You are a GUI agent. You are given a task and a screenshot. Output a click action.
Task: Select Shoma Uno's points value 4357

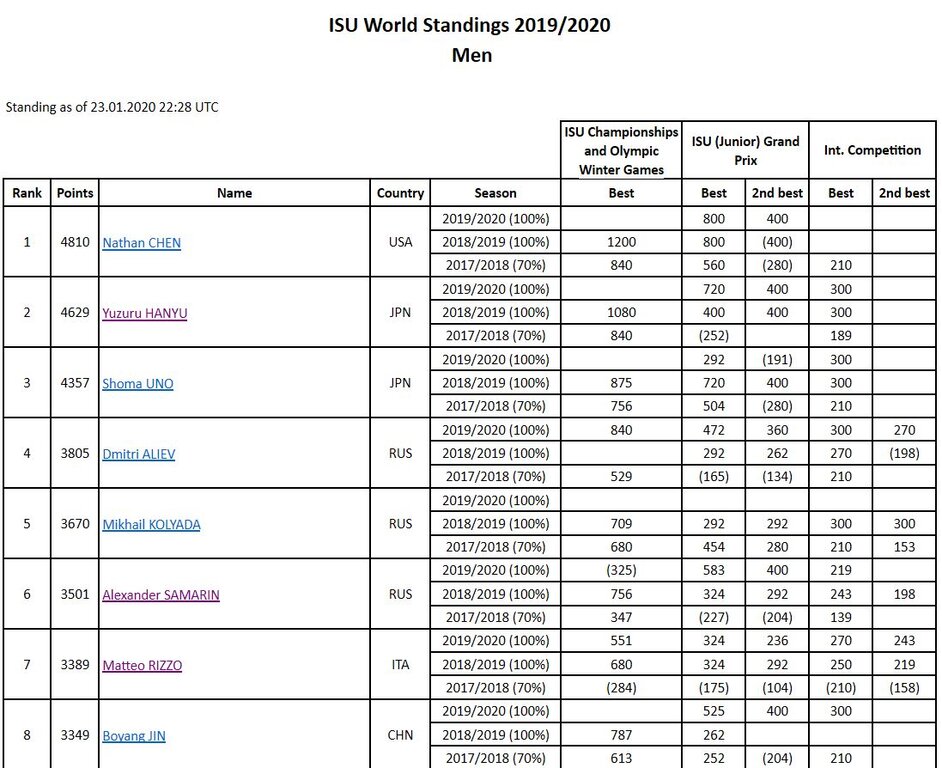point(75,383)
